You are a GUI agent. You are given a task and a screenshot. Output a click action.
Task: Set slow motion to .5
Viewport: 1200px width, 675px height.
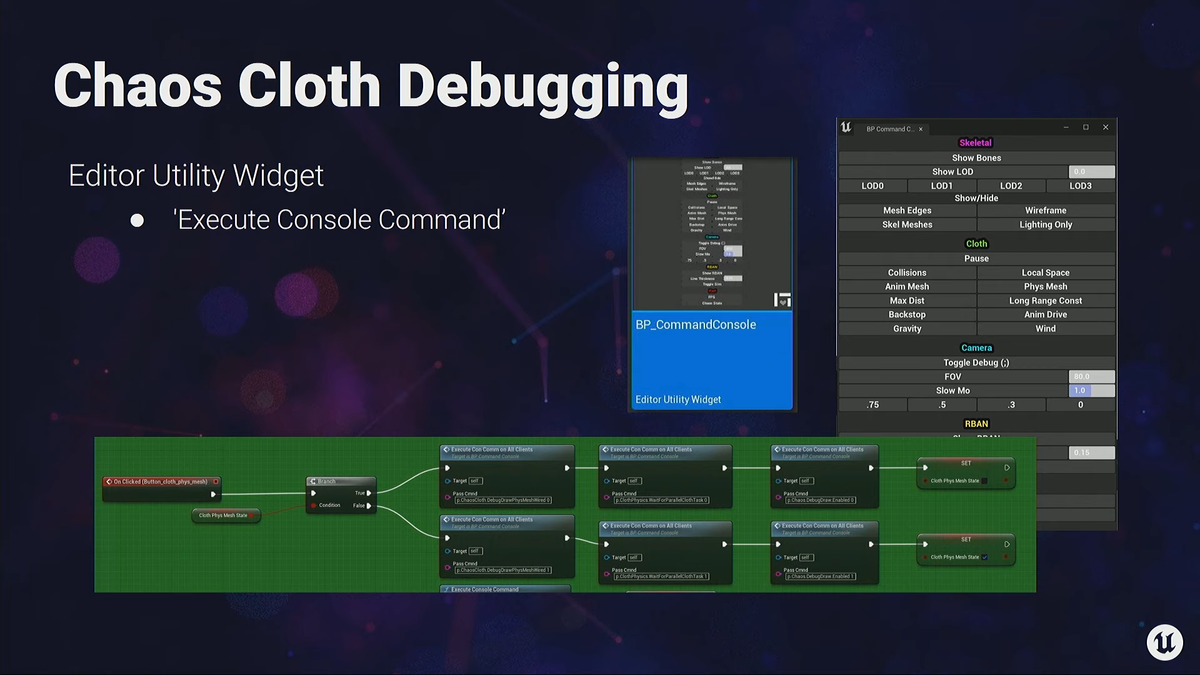942,404
